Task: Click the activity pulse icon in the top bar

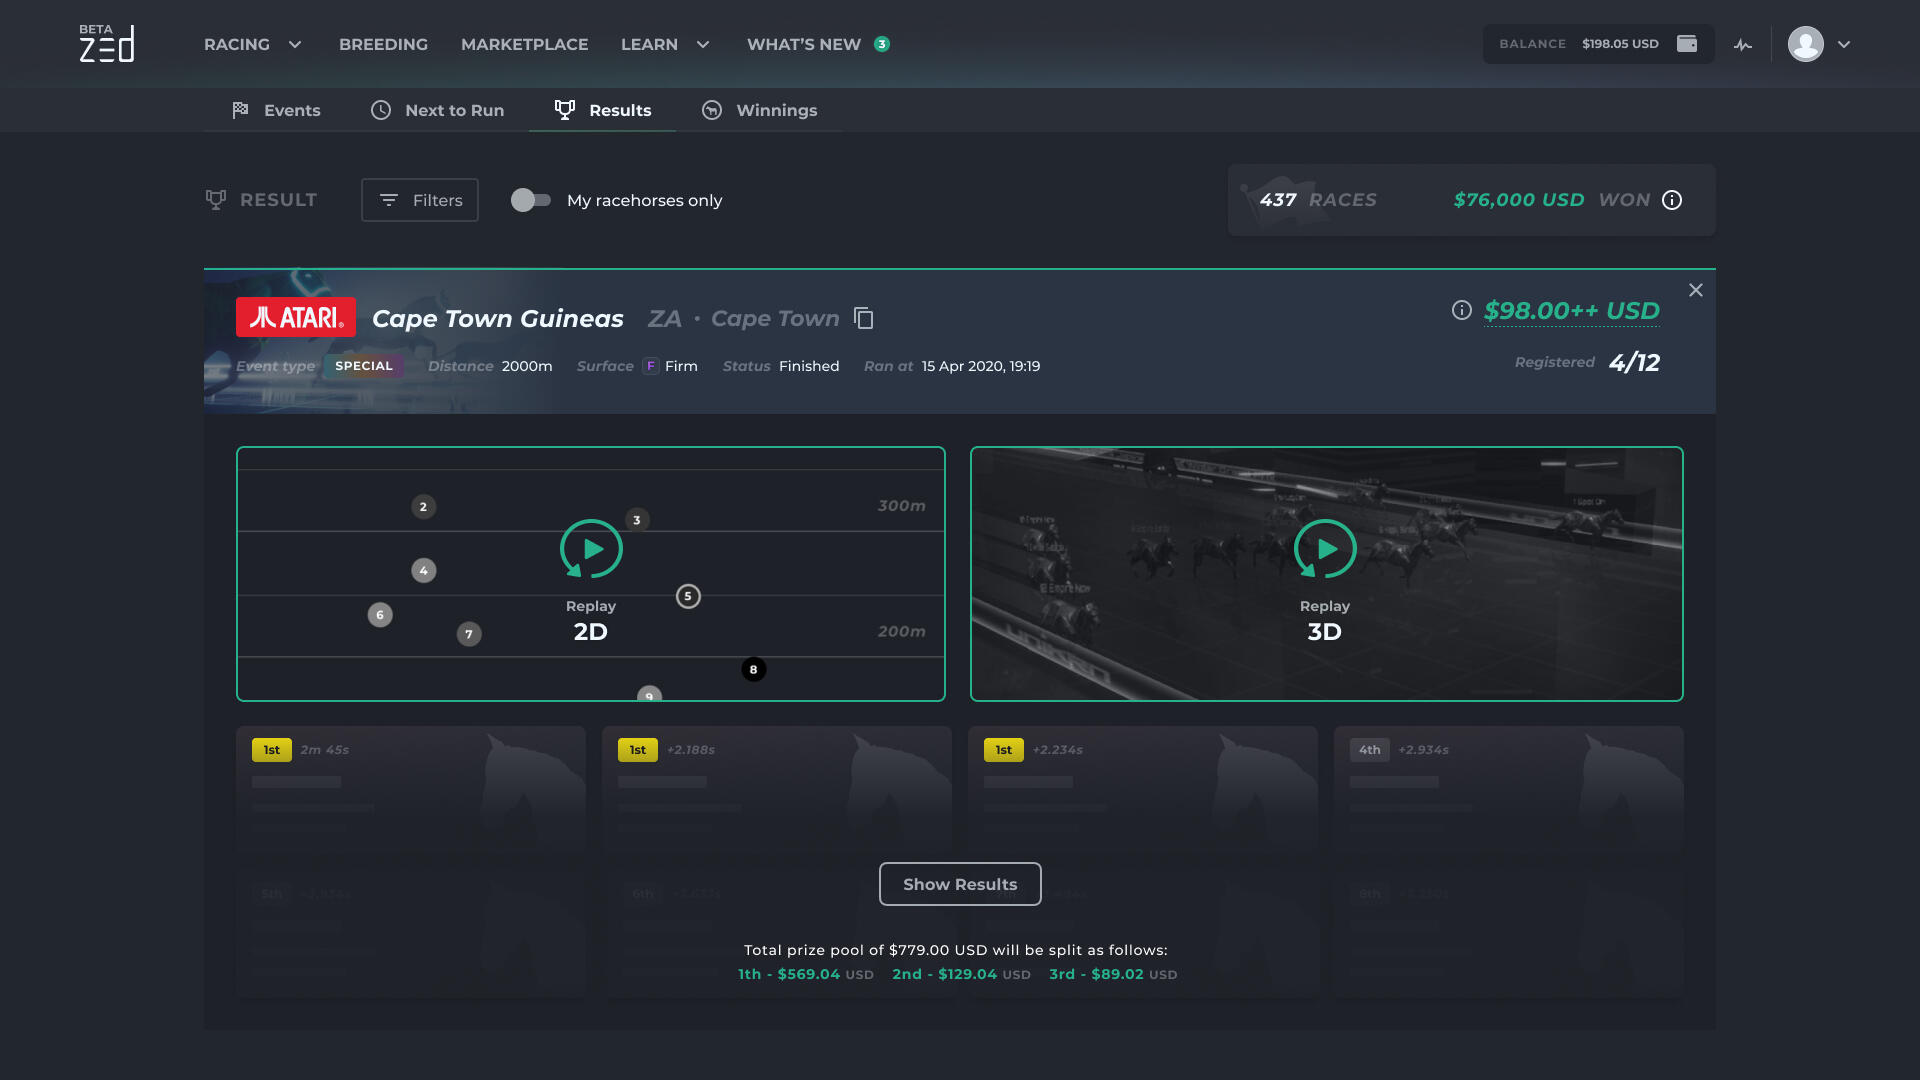Action: pyautogui.click(x=1743, y=44)
